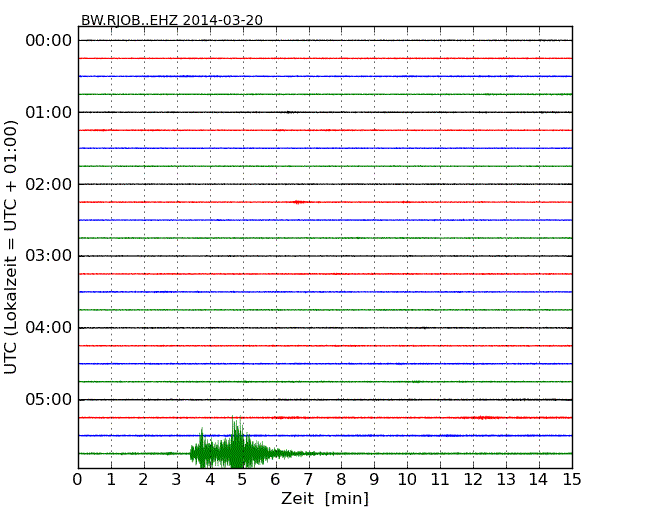Viewport: 650px width, 520px height.
Task: Click the plot title 'BW.RJOB..EHZ 2014-03-20'
Action: (172, 20)
